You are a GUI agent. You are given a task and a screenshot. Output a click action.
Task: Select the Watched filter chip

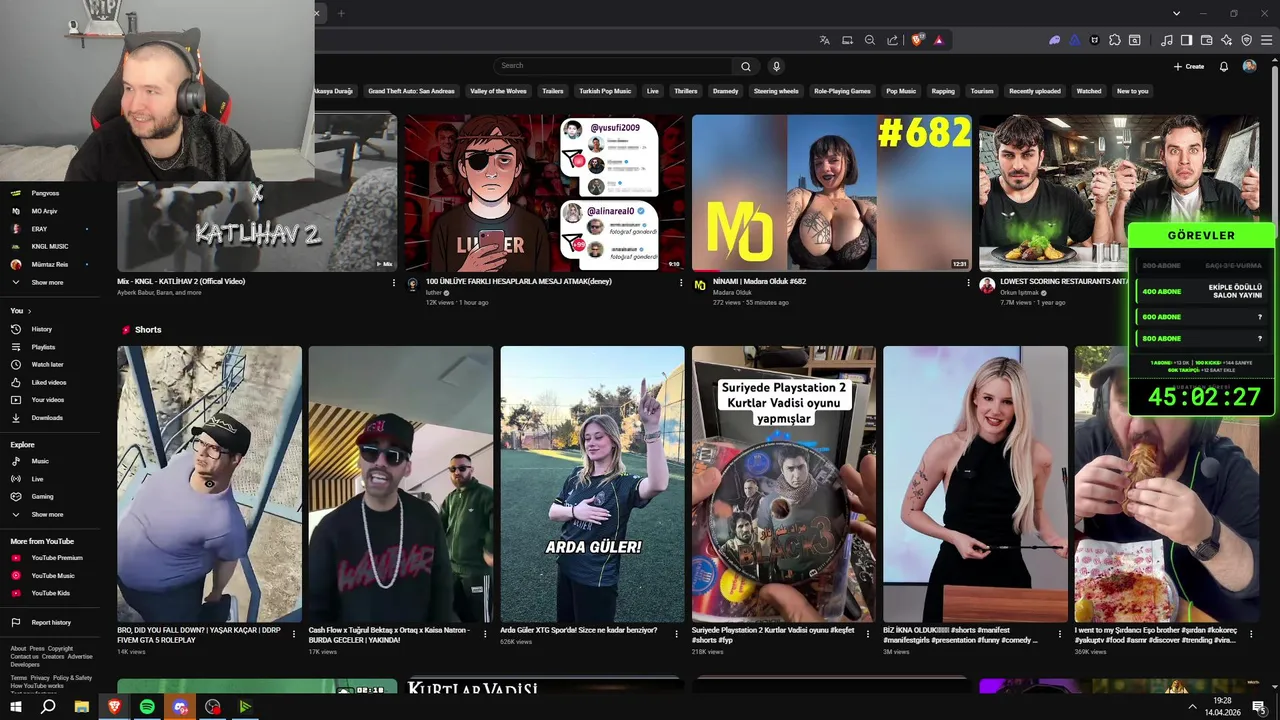pyautogui.click(x=1089, y=91)
